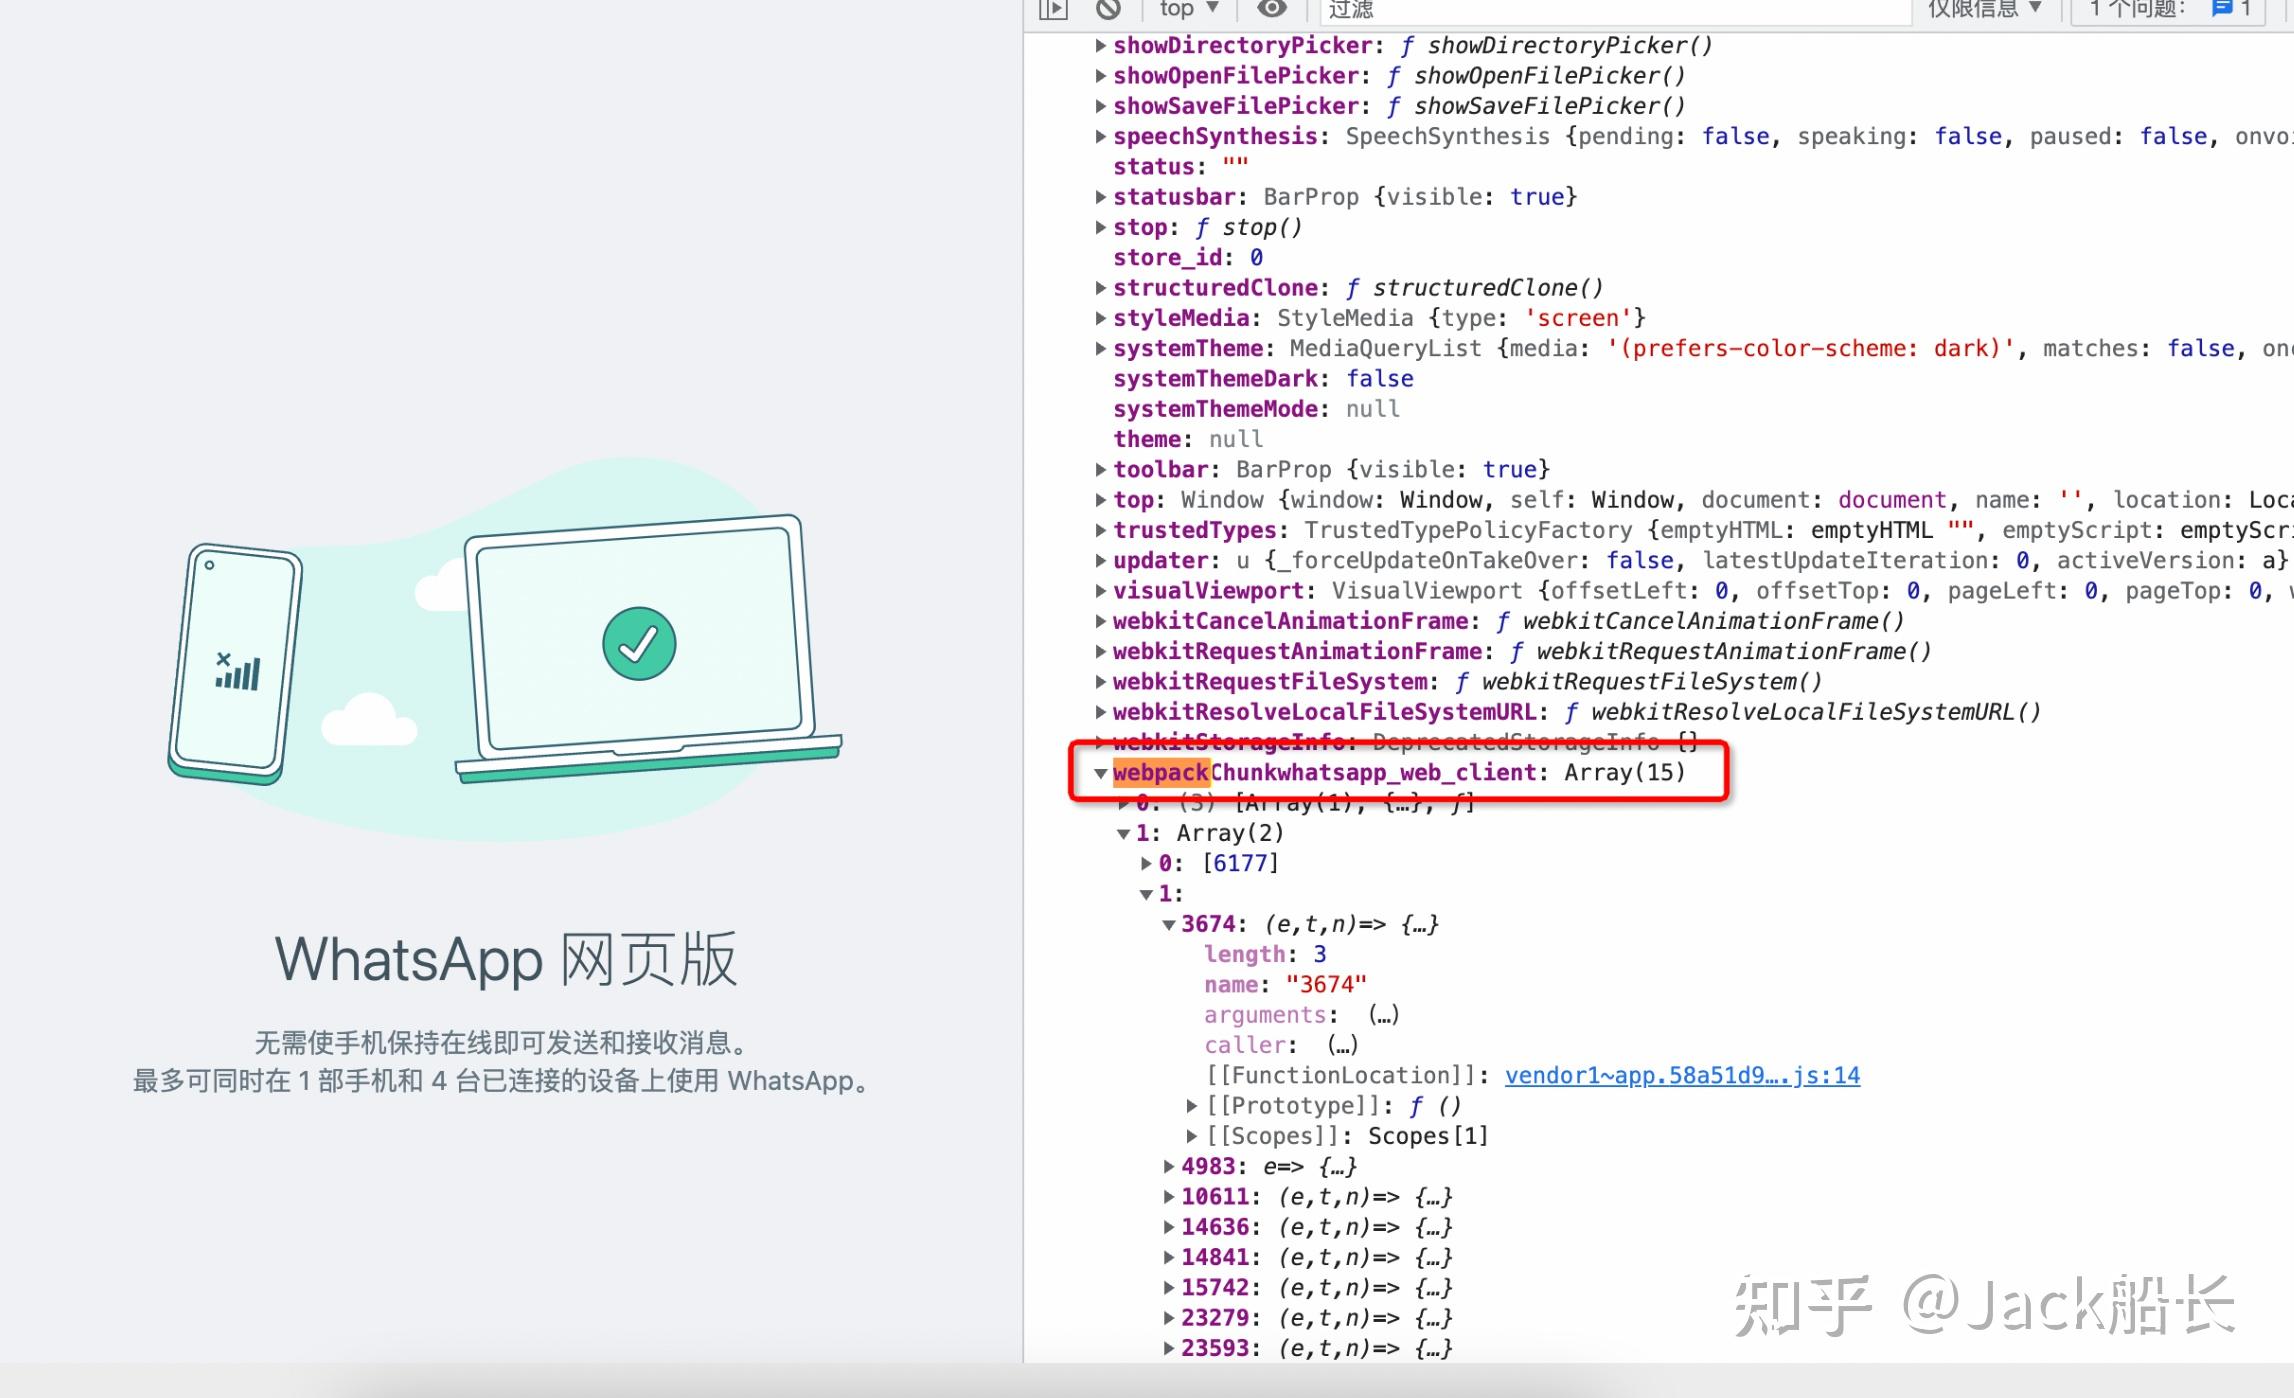
Task: Expand array element "0: [6177]"
Action: (1145, 862)
